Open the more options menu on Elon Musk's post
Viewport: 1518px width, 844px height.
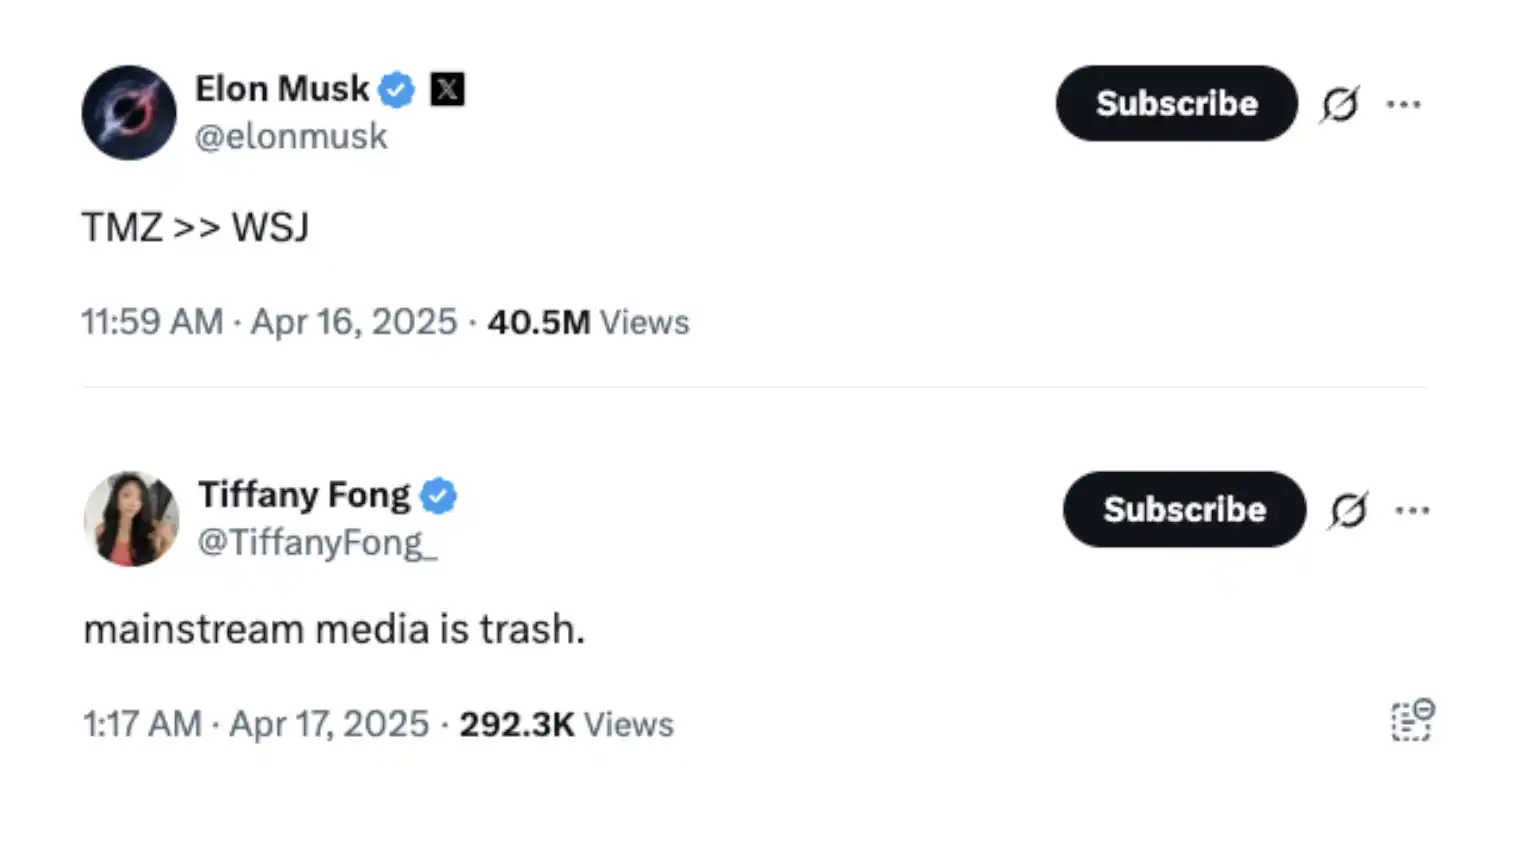[x=1403, y=104]
